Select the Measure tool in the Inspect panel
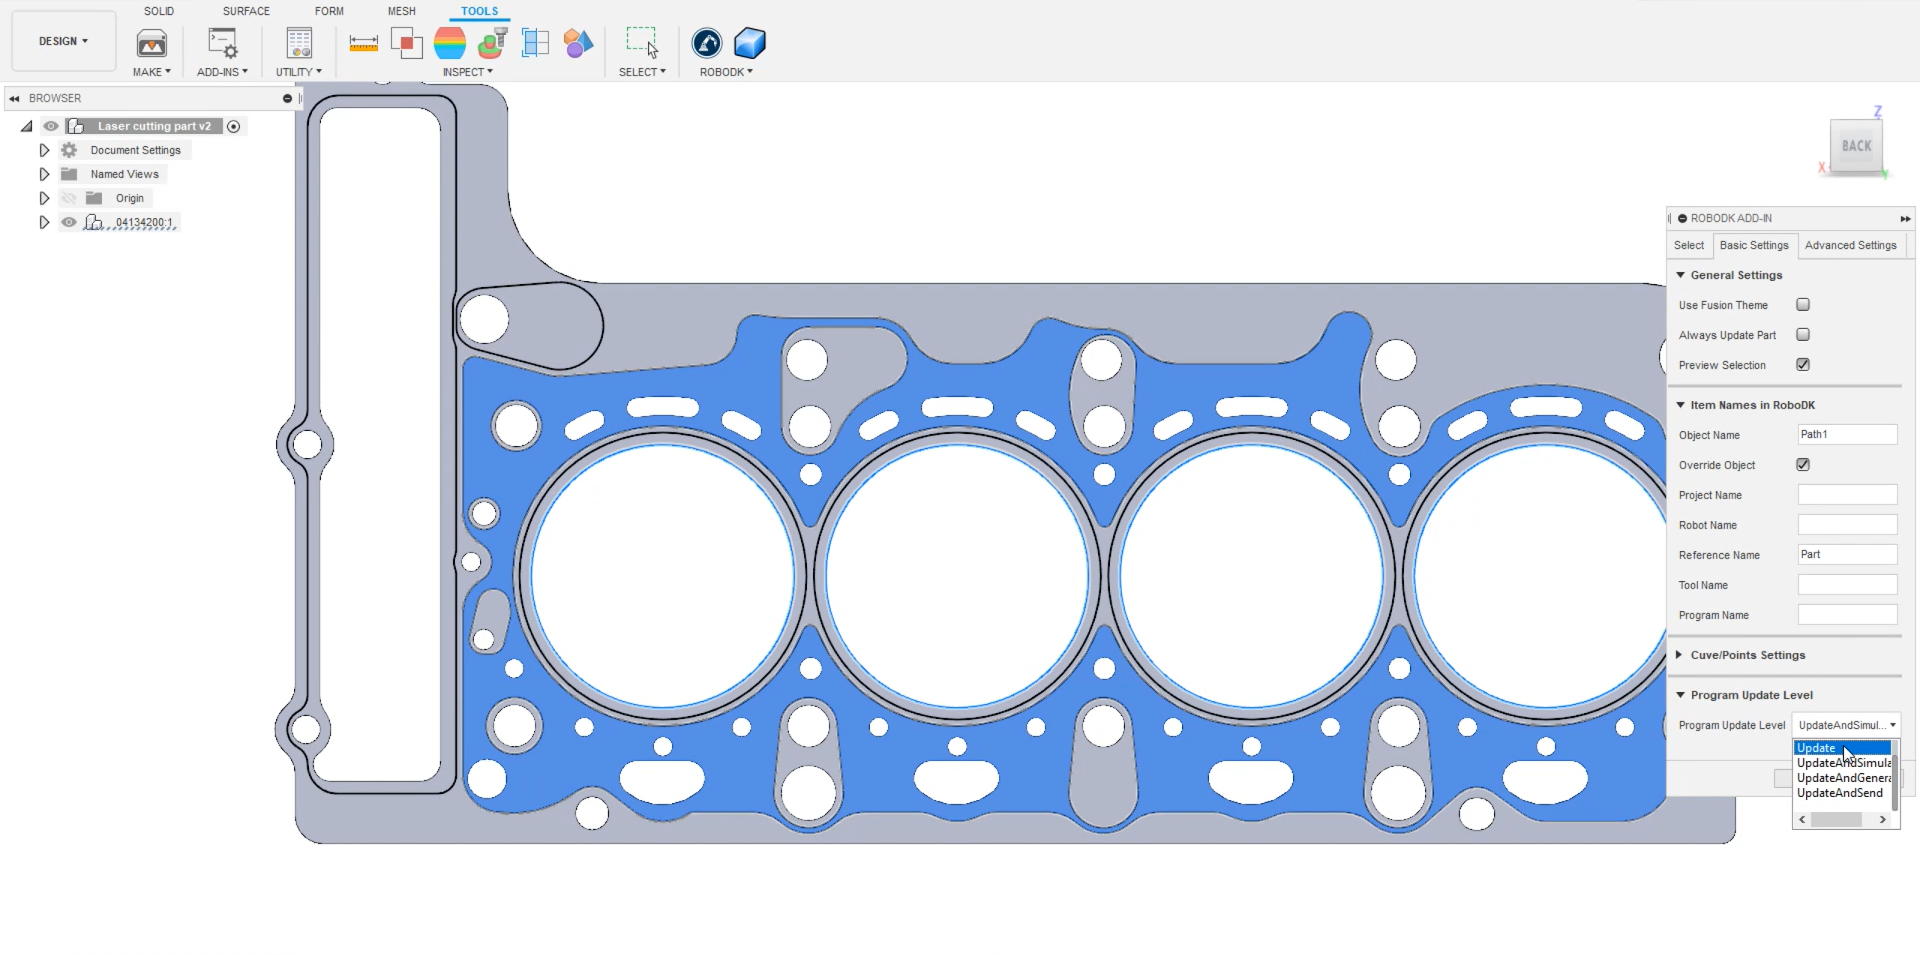Viewport: 1920px width, 955px height. click(x=364, y=43)
